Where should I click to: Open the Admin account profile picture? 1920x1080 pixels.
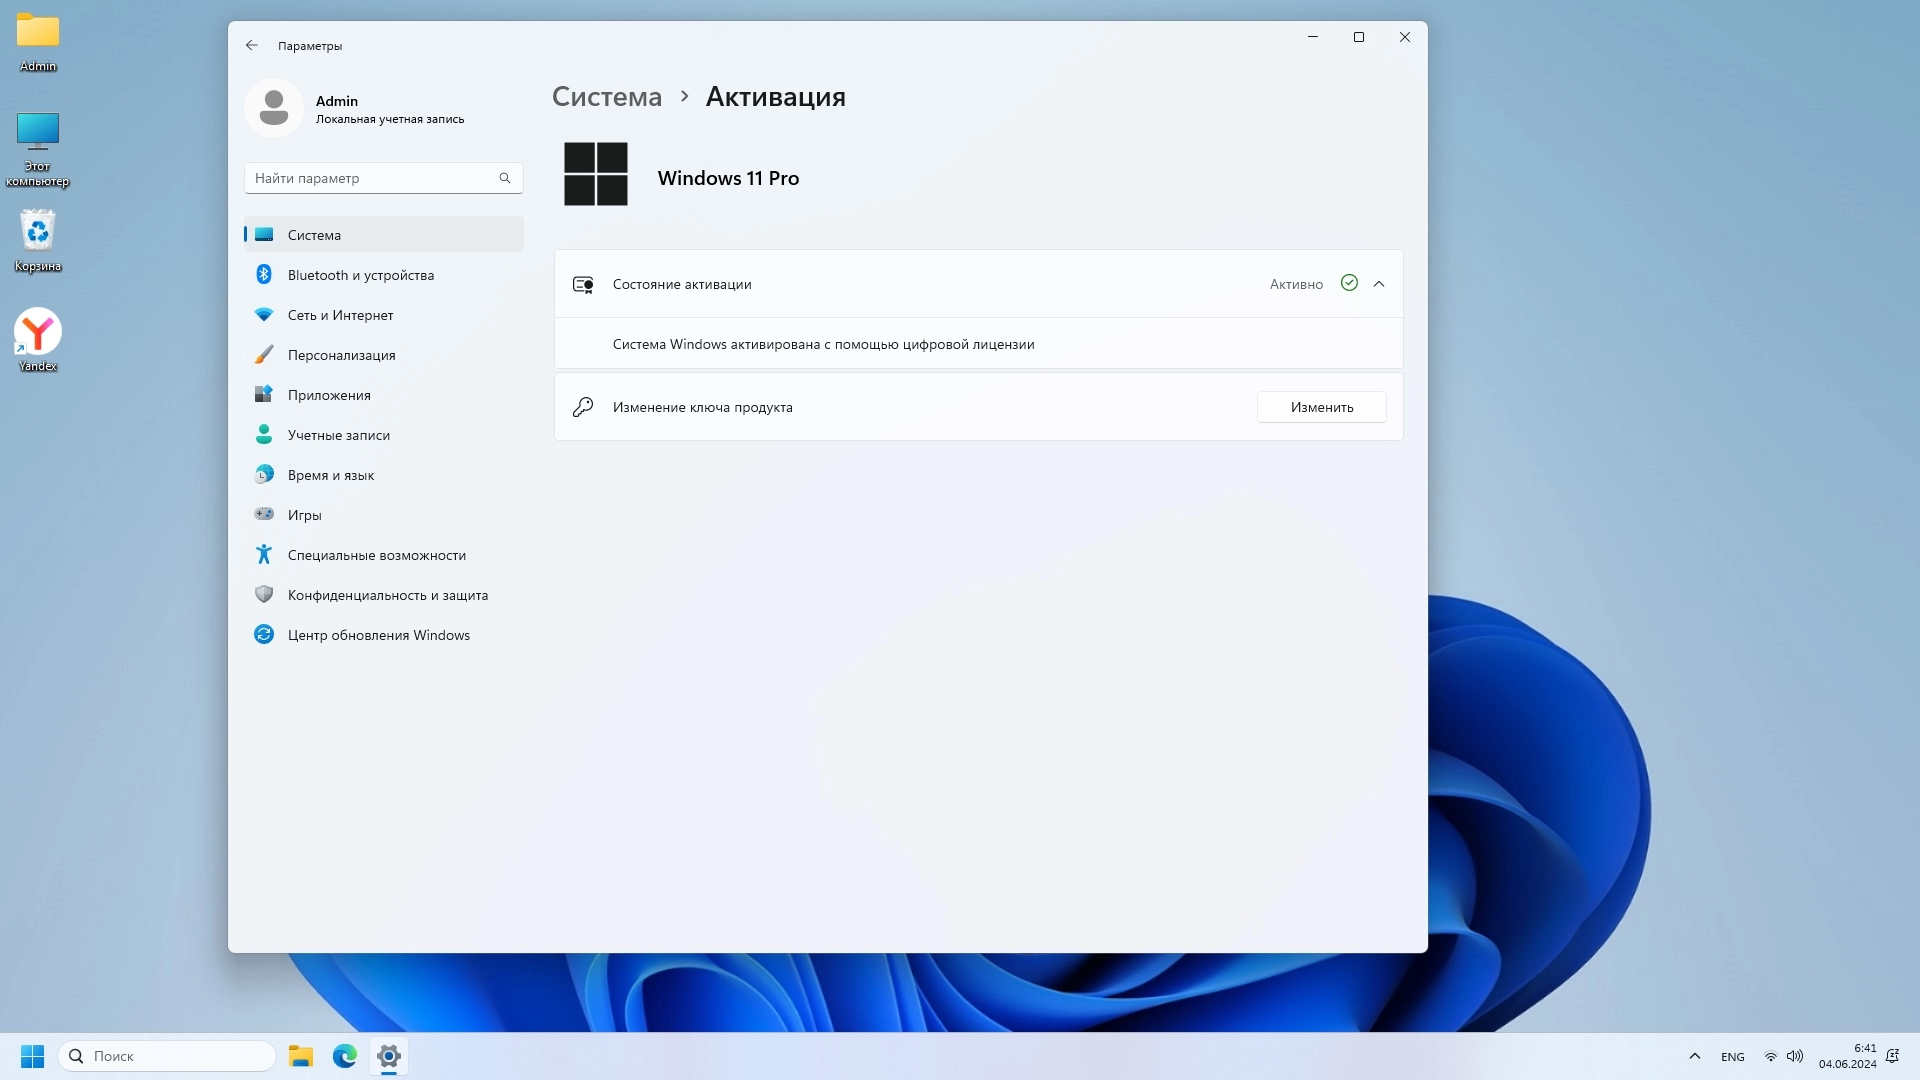[x=274, y=108]
